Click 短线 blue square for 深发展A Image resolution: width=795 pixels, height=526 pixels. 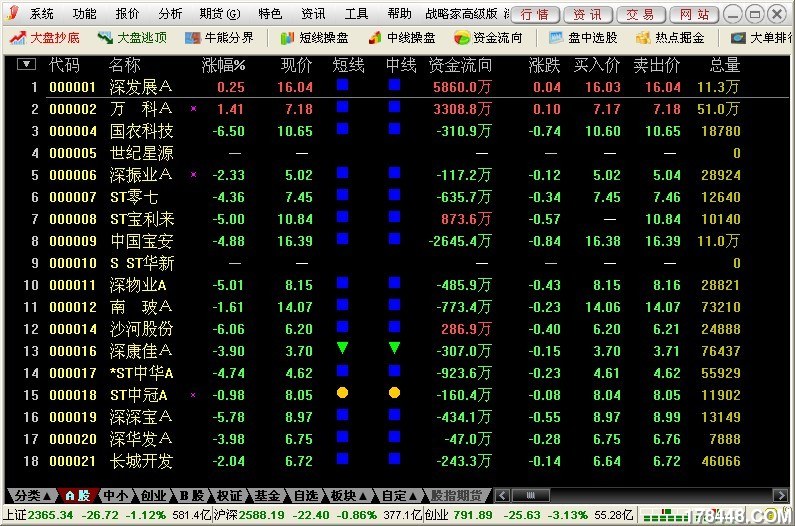point(343,85)
